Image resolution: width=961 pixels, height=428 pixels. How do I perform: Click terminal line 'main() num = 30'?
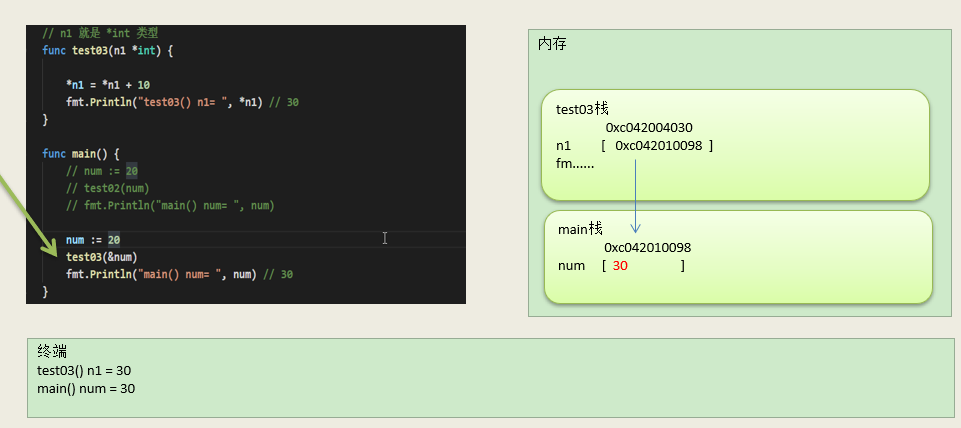pyautogui.click(x=86, y=388)
